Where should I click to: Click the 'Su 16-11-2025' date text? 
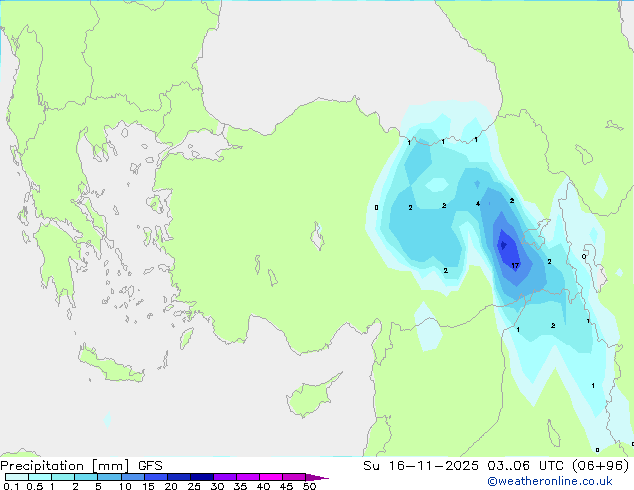click(x=421, y=466)
